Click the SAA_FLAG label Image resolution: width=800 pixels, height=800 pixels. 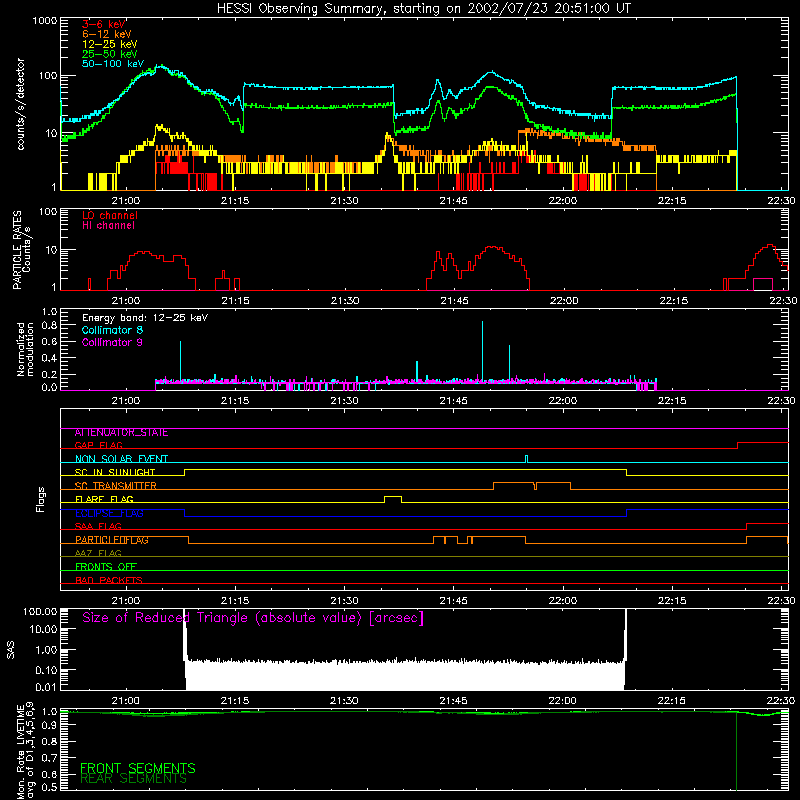98,527
